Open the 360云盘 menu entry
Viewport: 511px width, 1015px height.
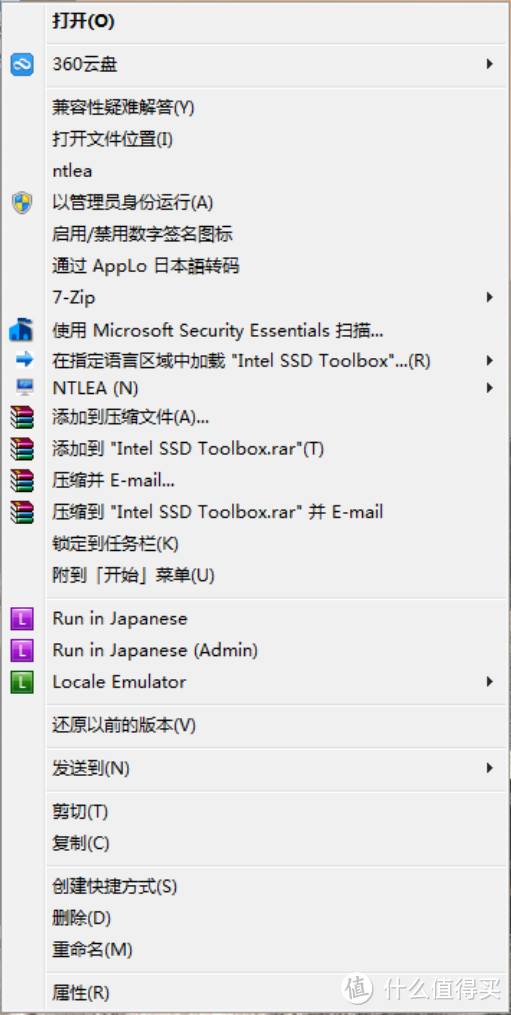[x=85, y=64]
